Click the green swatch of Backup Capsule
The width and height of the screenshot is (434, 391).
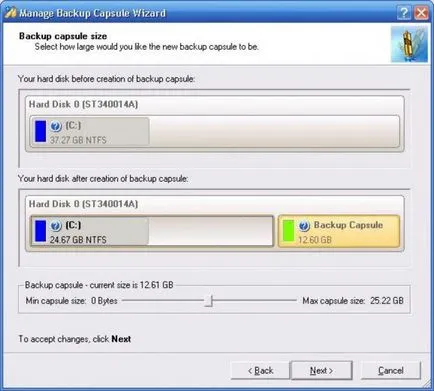coord(288,231)
